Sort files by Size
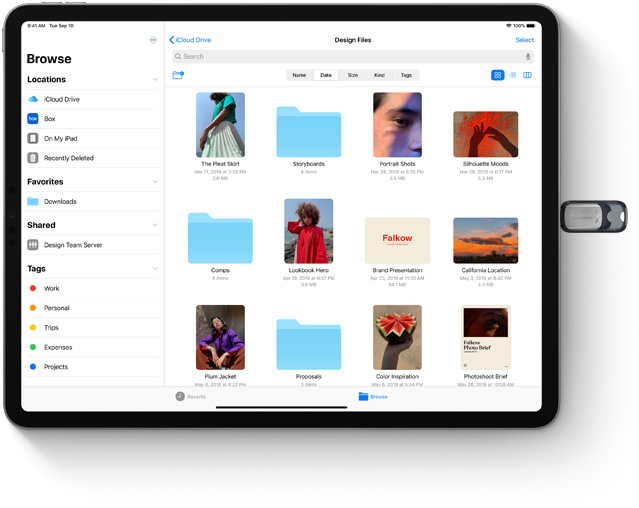This screenshot has height=508, width=639. click(352, 75)
